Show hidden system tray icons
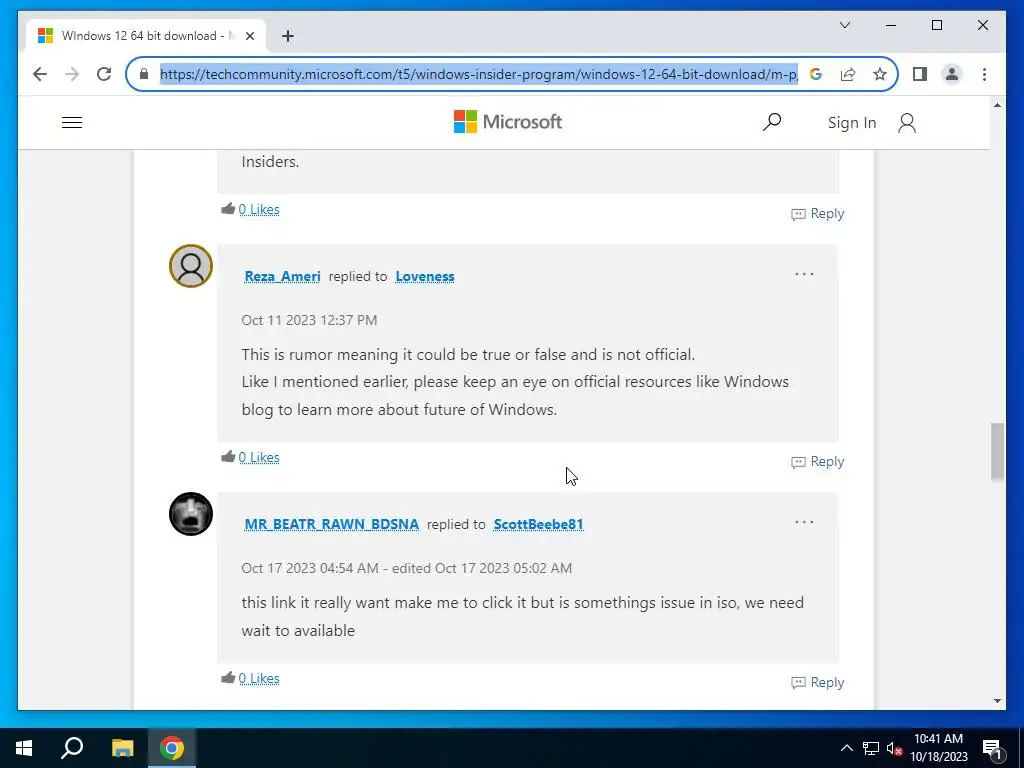The width and height of the screenshot is (1024, 768). tap(846, 748)
